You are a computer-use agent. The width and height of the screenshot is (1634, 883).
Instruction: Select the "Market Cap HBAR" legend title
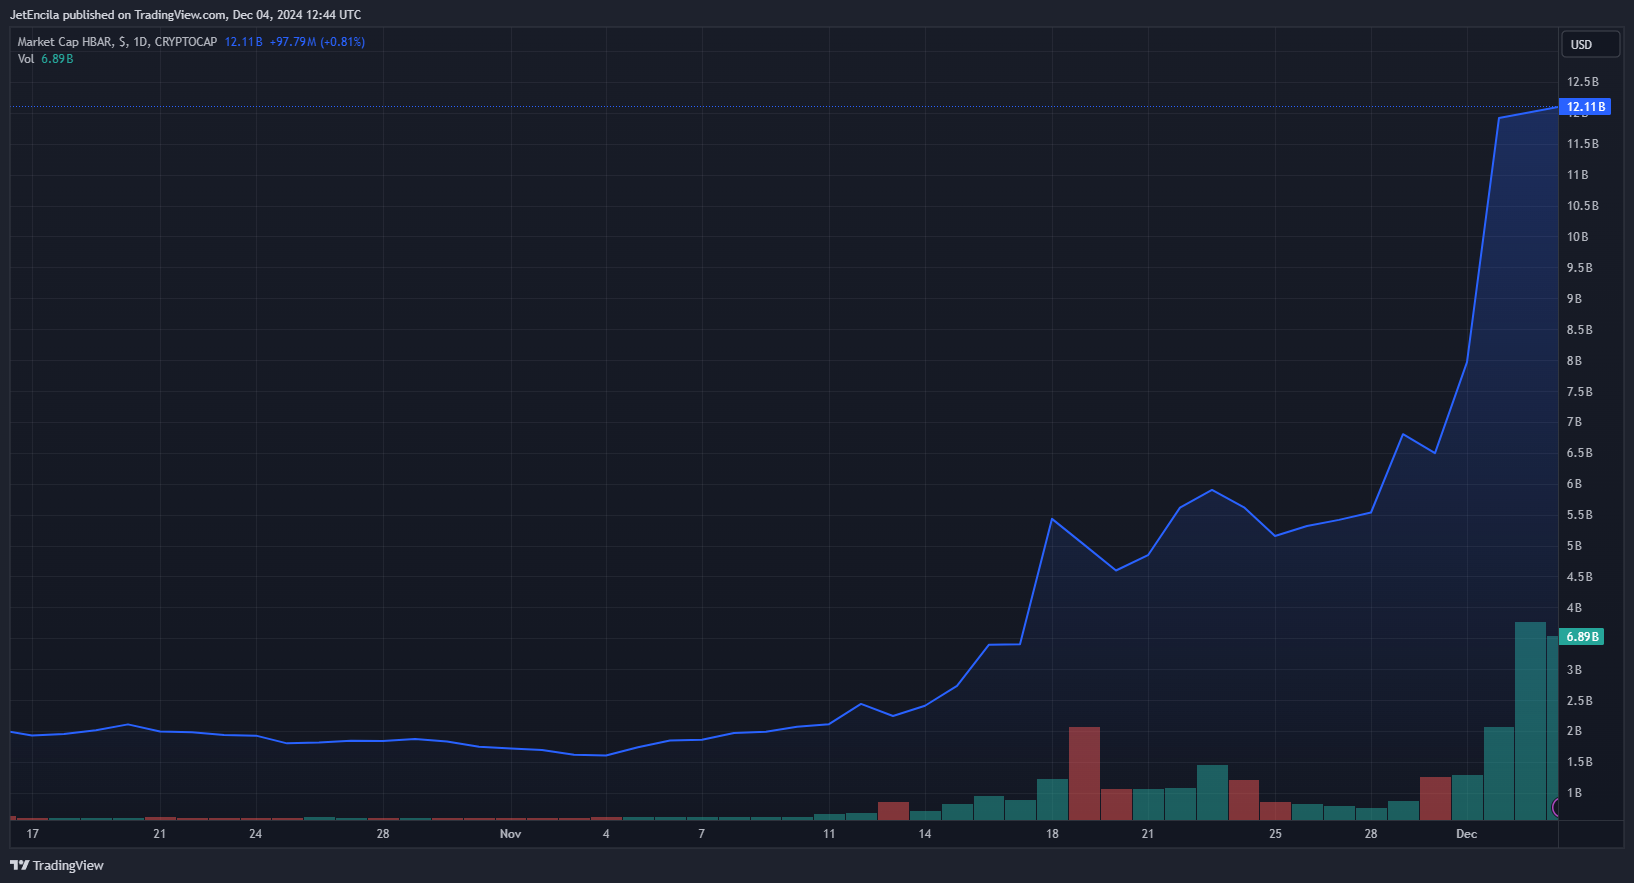[65, 42]
